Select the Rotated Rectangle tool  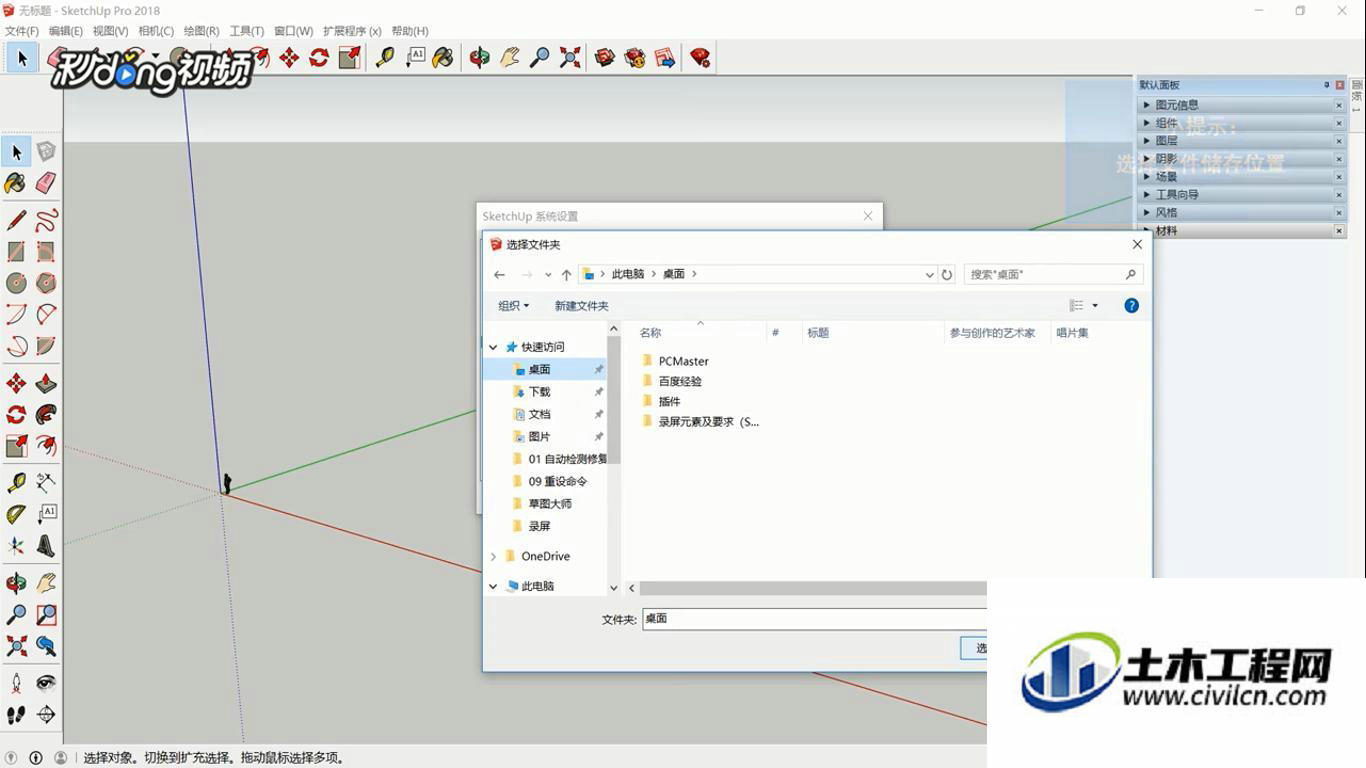point(46,252)
